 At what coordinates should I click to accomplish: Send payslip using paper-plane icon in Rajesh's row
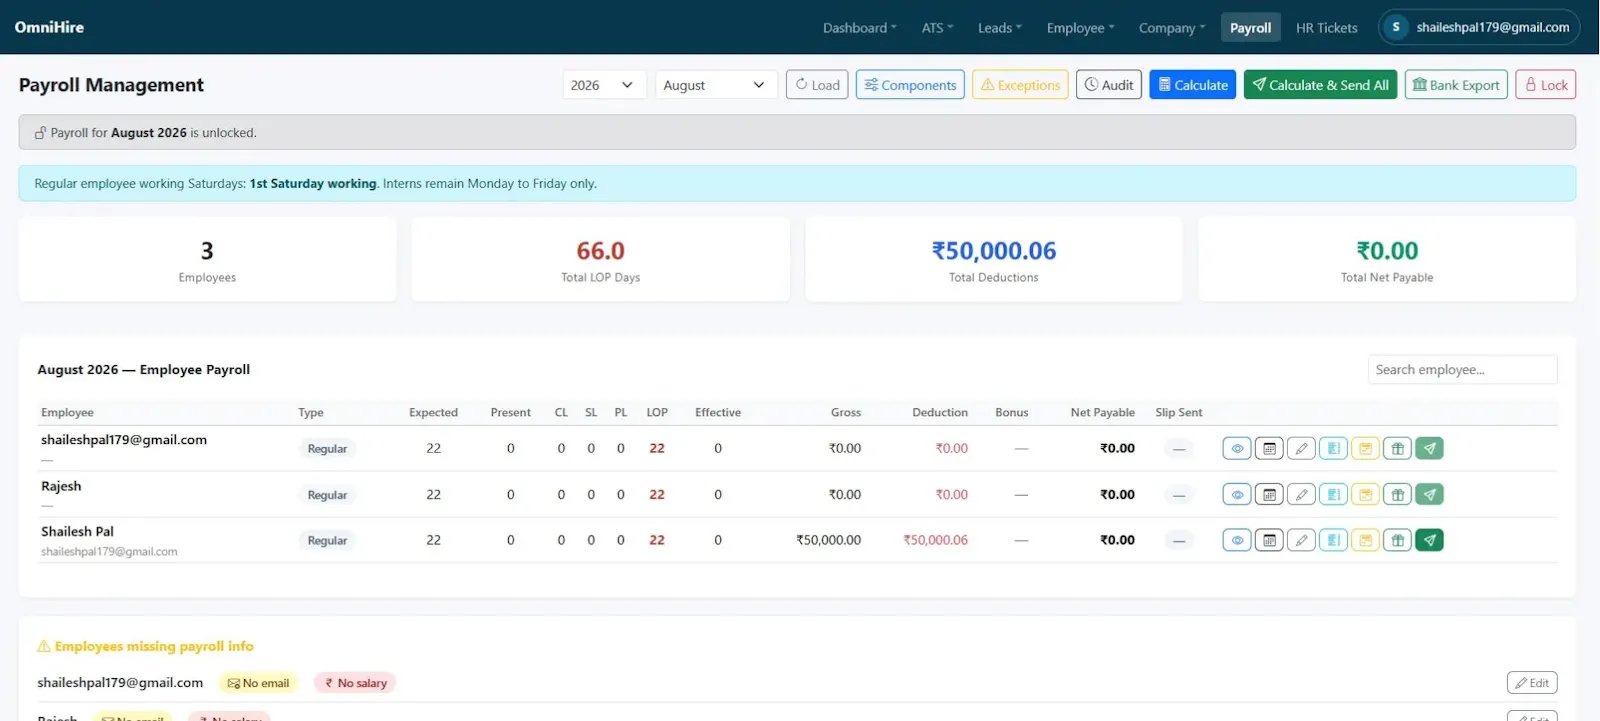(1430, 494)
